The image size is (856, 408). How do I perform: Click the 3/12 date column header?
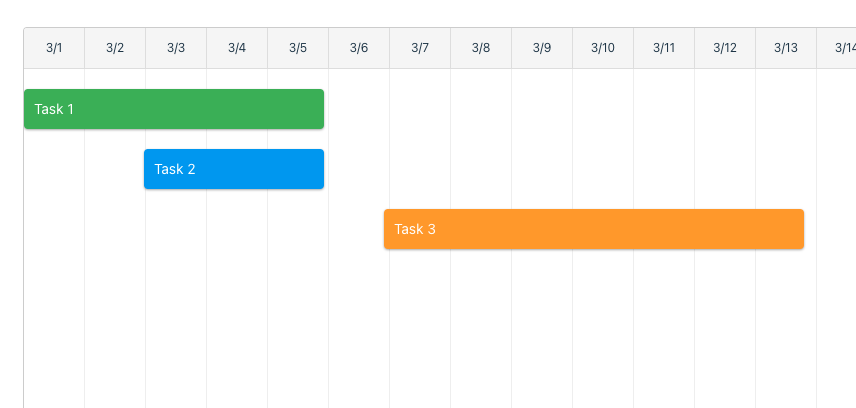[x=725, y=48]
